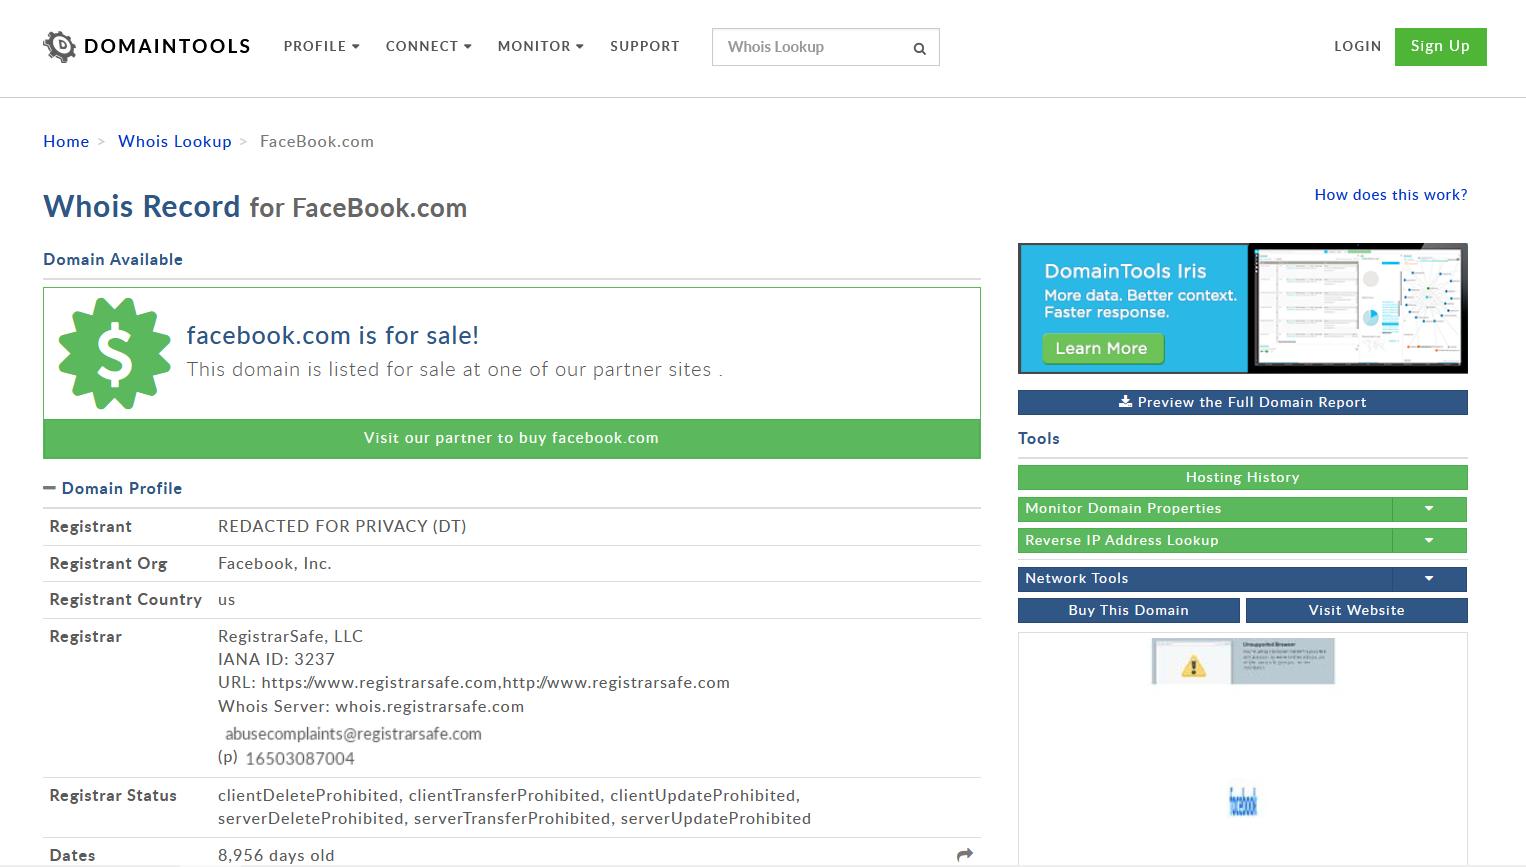1526x867 pixels.
Task: Open the website screenshot thumbnail
Action: point(1243,749)
